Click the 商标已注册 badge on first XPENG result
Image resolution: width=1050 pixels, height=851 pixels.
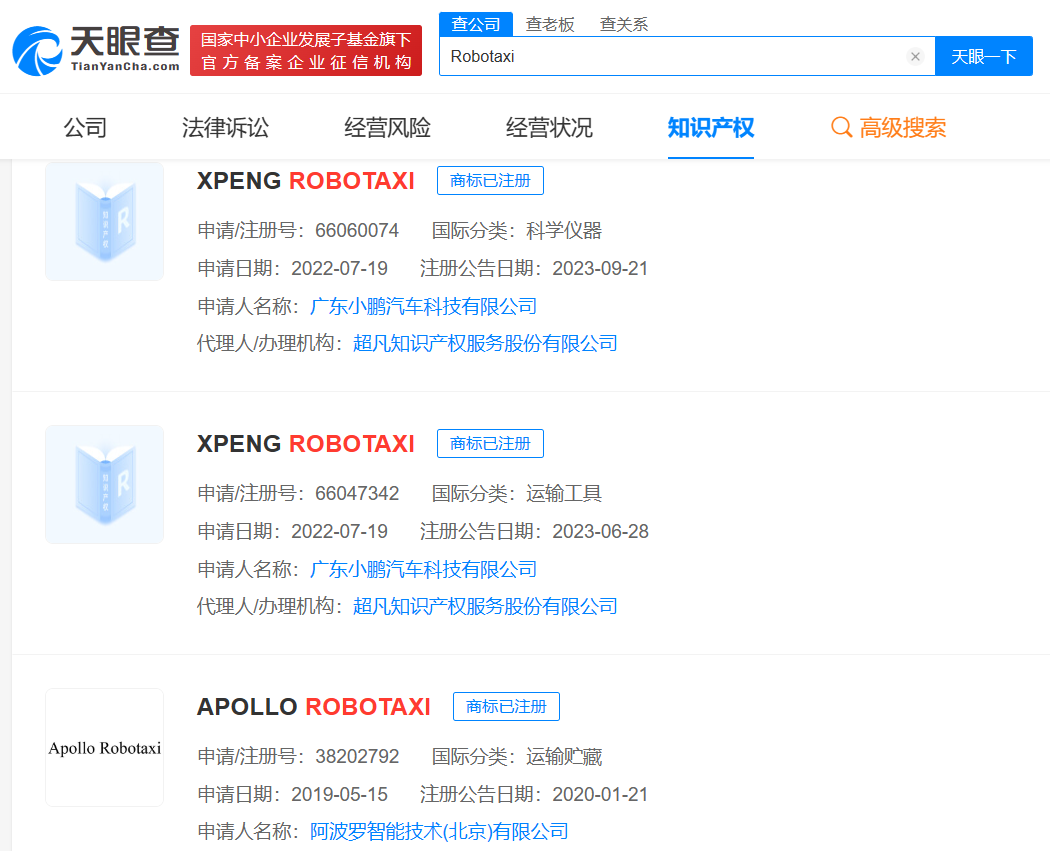coord(490,180)
